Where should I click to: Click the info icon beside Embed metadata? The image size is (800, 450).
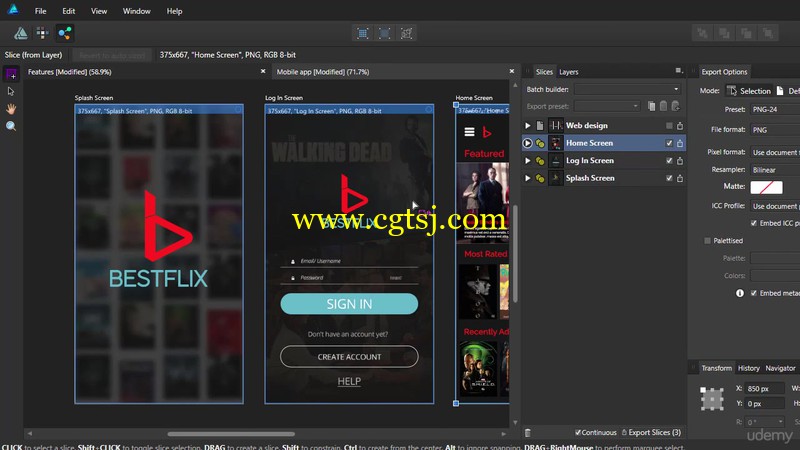point(740,293)
